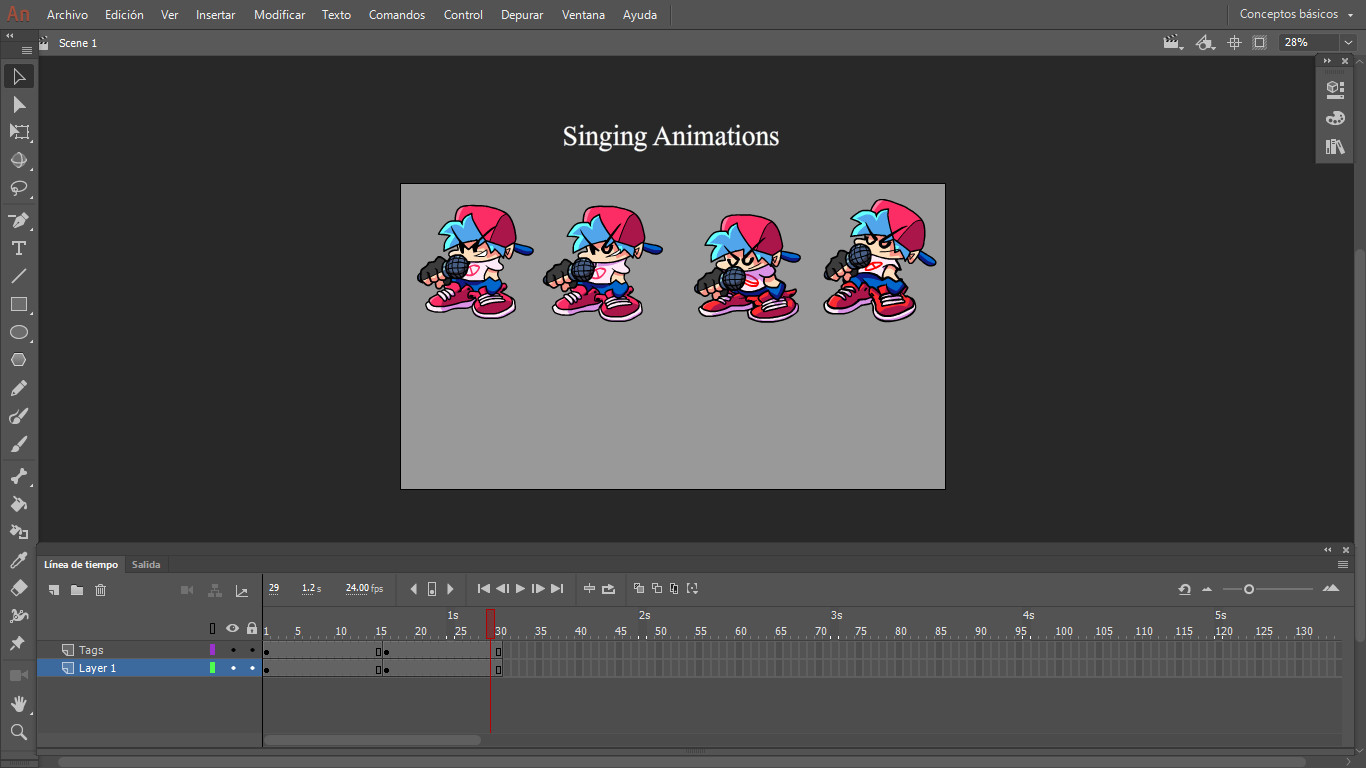Collapse the right panel to icons
Image resolution: width=1366 pixels, height=768 pixels.
[1326, 60]
